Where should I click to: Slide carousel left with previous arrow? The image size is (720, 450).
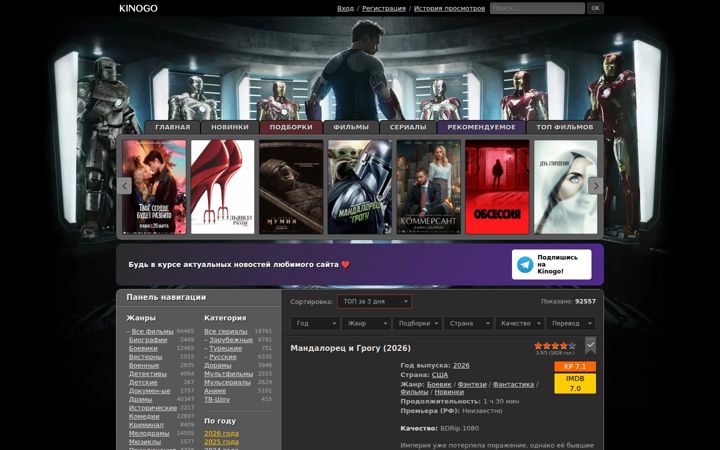tap(124, 186)
